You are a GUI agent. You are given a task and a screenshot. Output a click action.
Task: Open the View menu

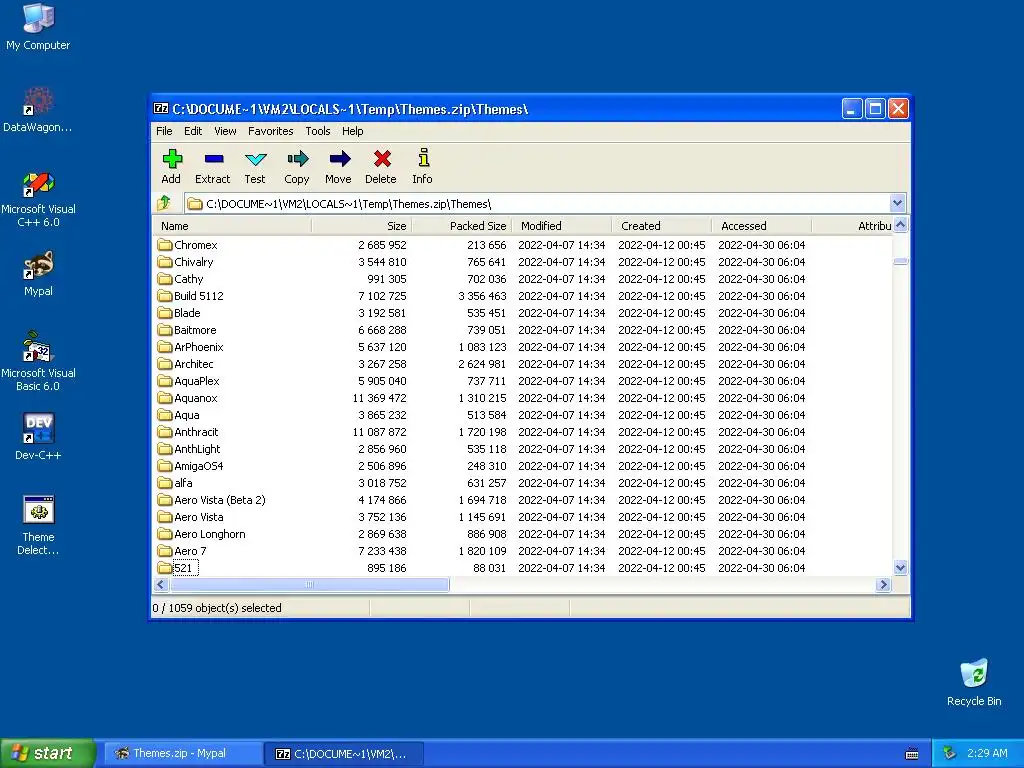click(225, 131)
